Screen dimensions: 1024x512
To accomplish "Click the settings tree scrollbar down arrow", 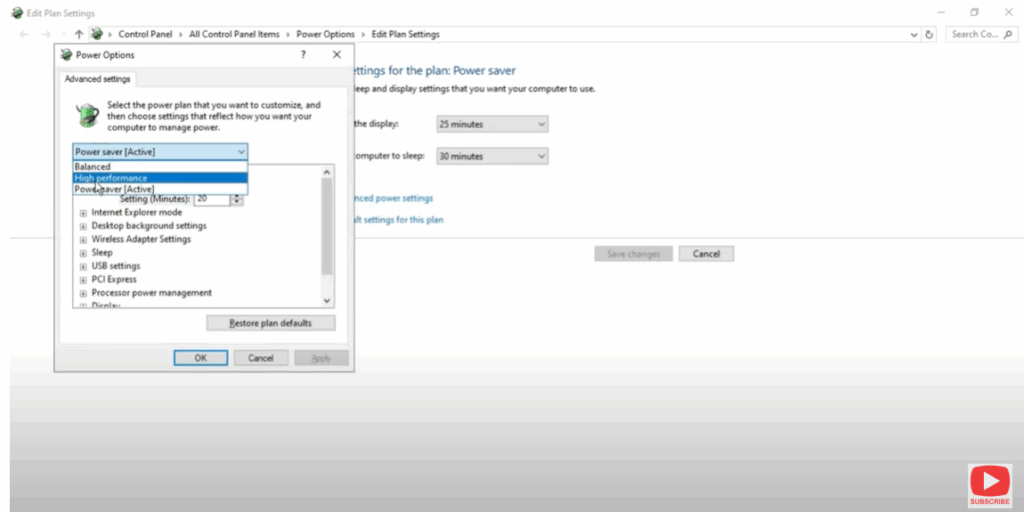I will (327, 300).
